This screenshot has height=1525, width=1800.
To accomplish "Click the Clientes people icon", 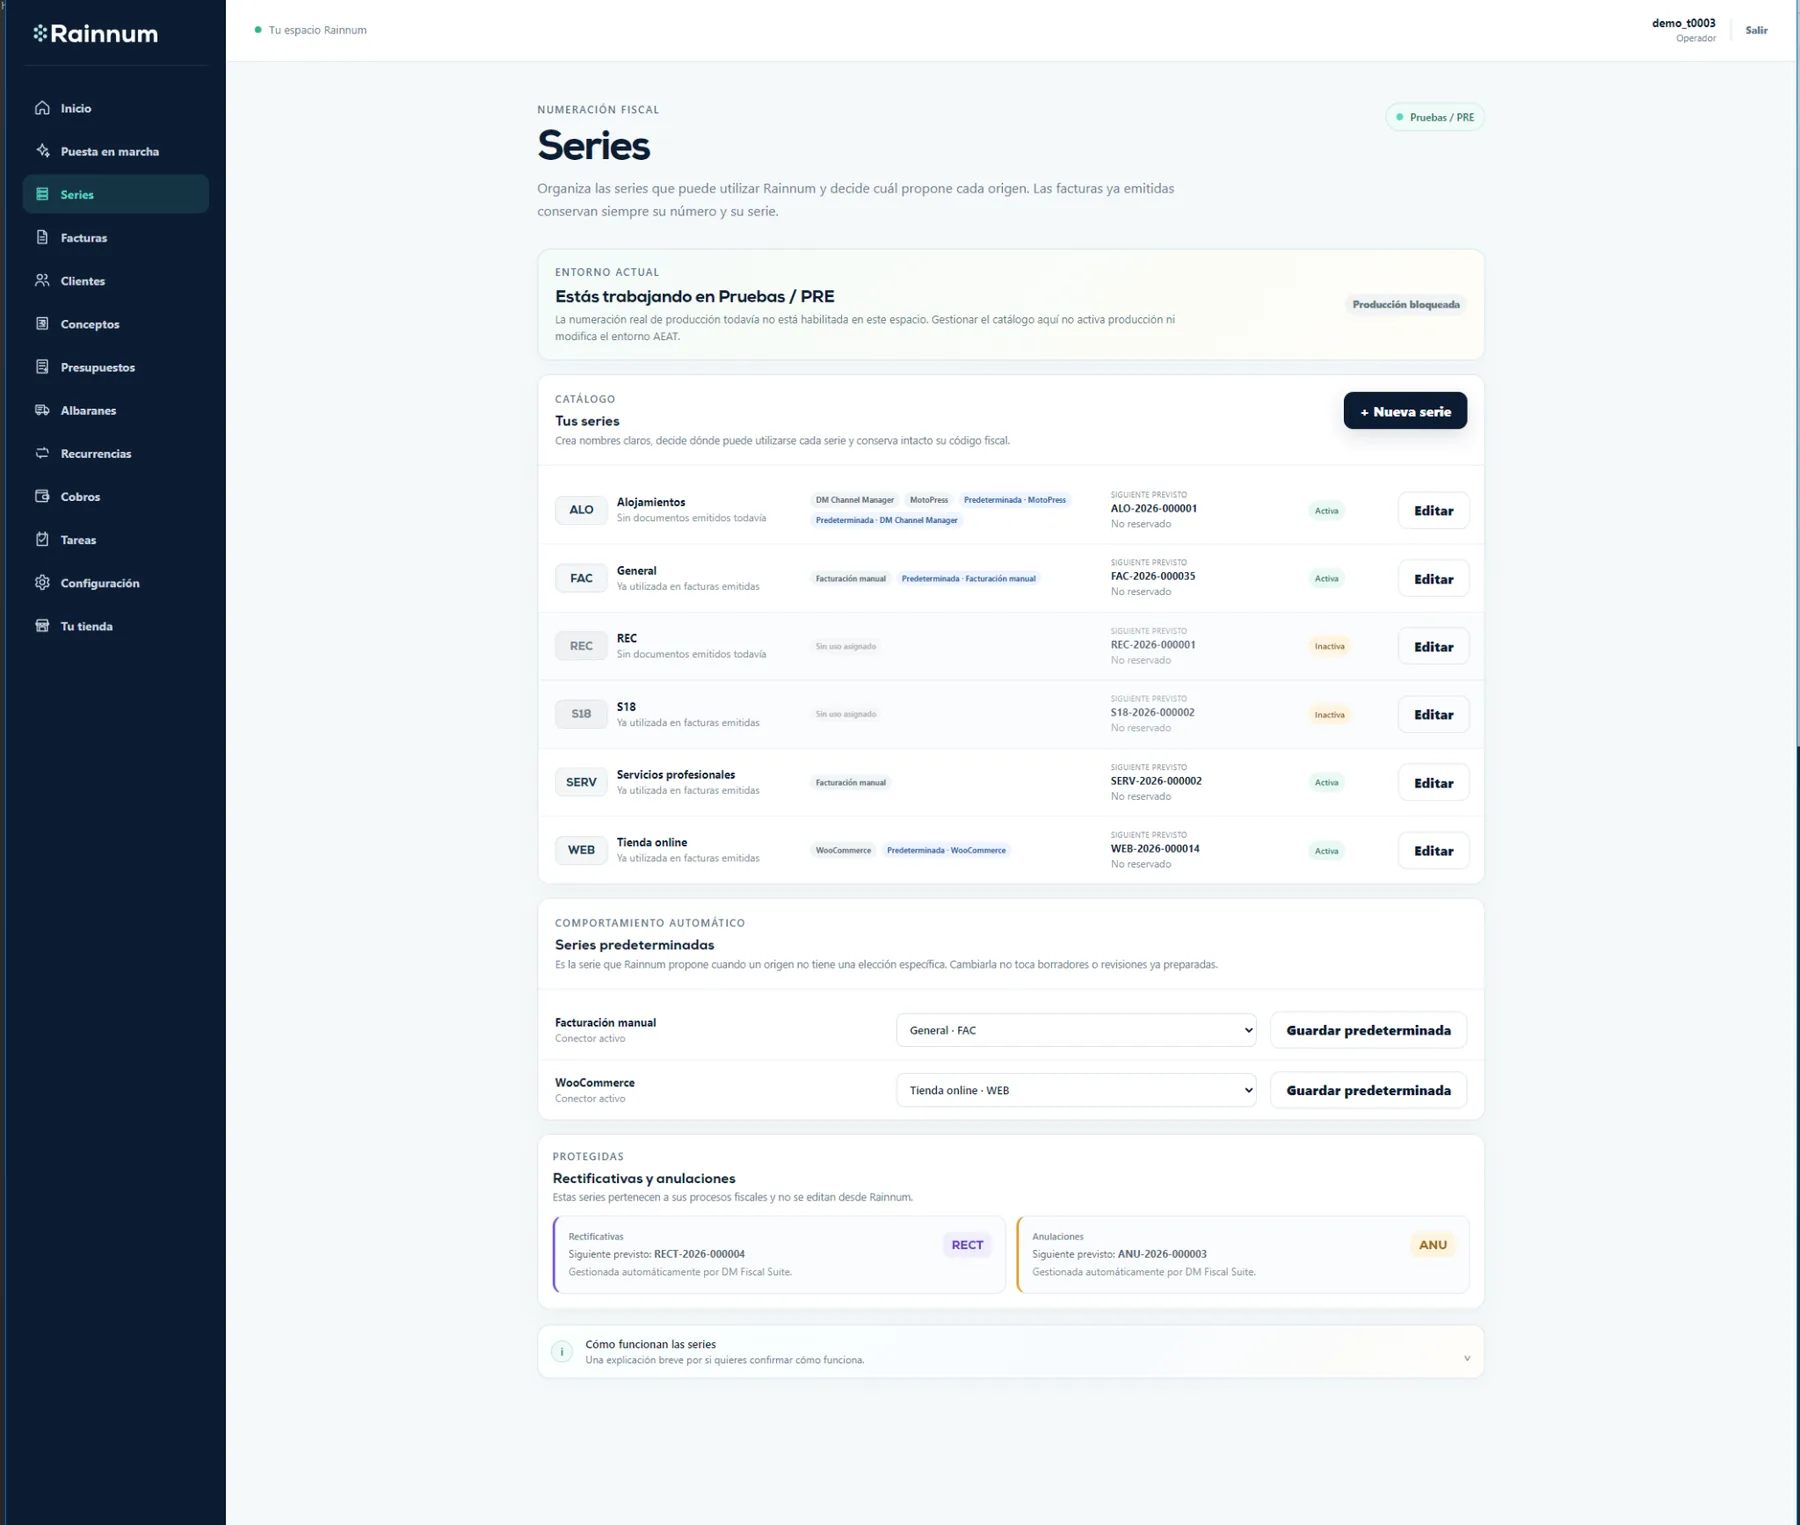I will (42, 280).
